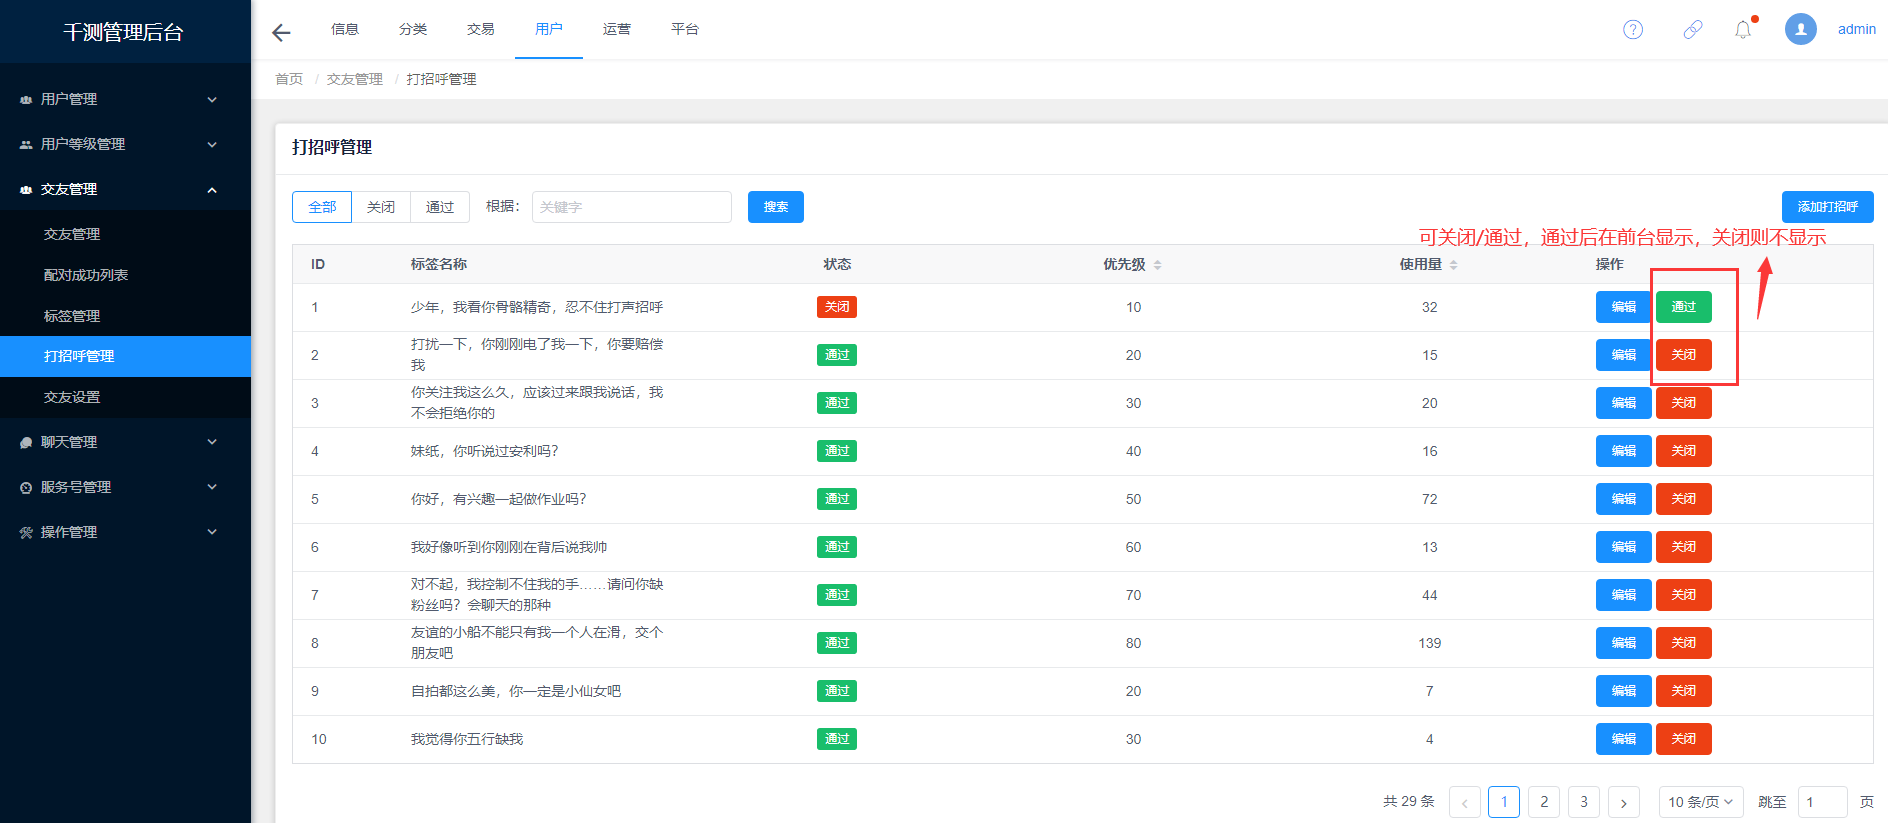The width and height of the screenshot is (1888, 823).
Task: Open the help question mark icon
Action: 1633,29
